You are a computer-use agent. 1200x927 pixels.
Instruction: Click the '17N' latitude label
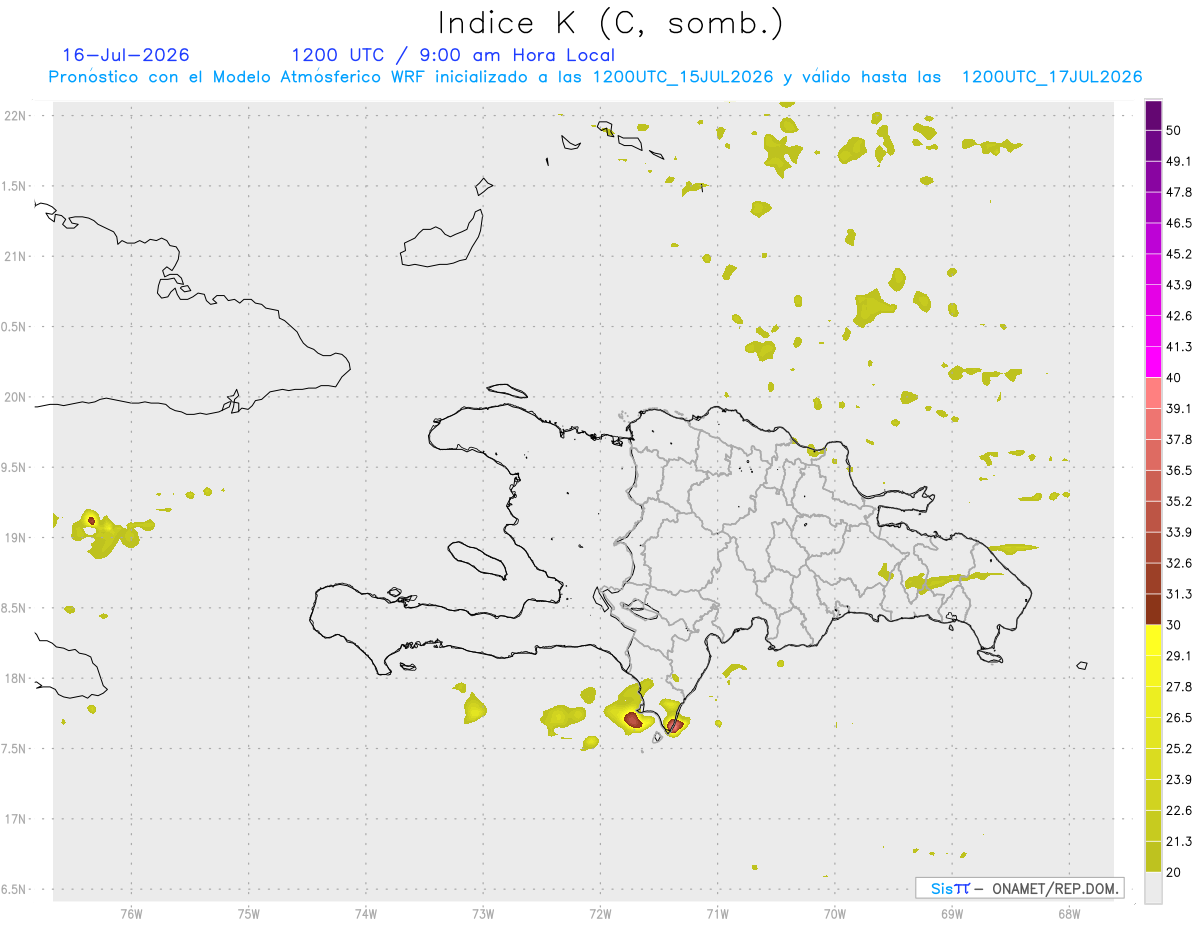(x=16, y=819)
